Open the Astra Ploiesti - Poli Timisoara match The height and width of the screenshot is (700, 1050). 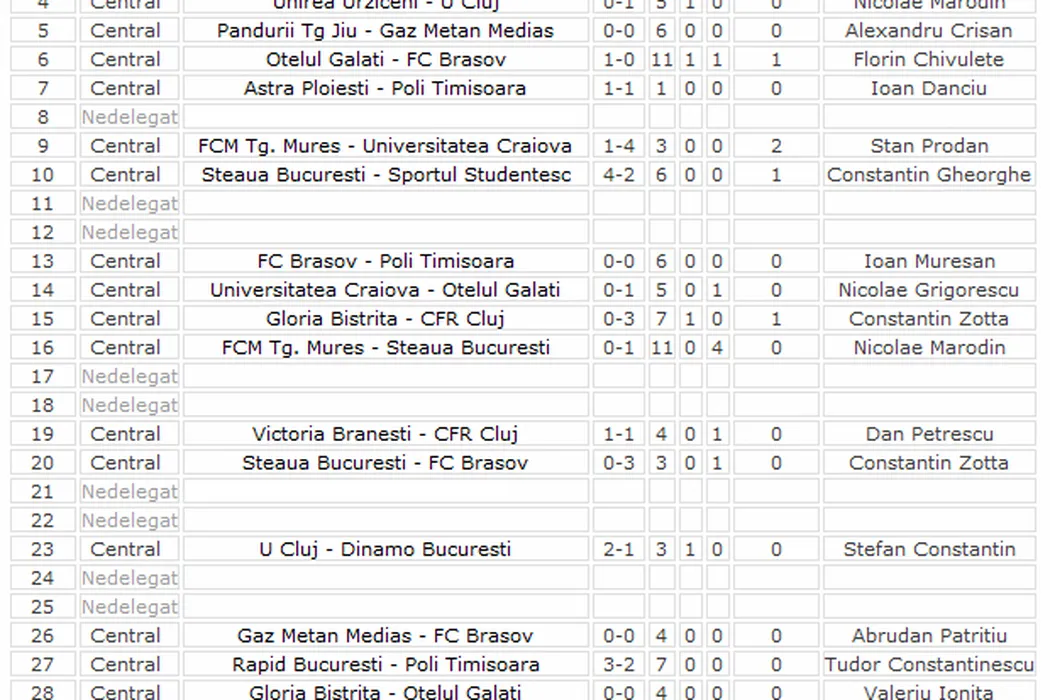(x=385, y=89)
